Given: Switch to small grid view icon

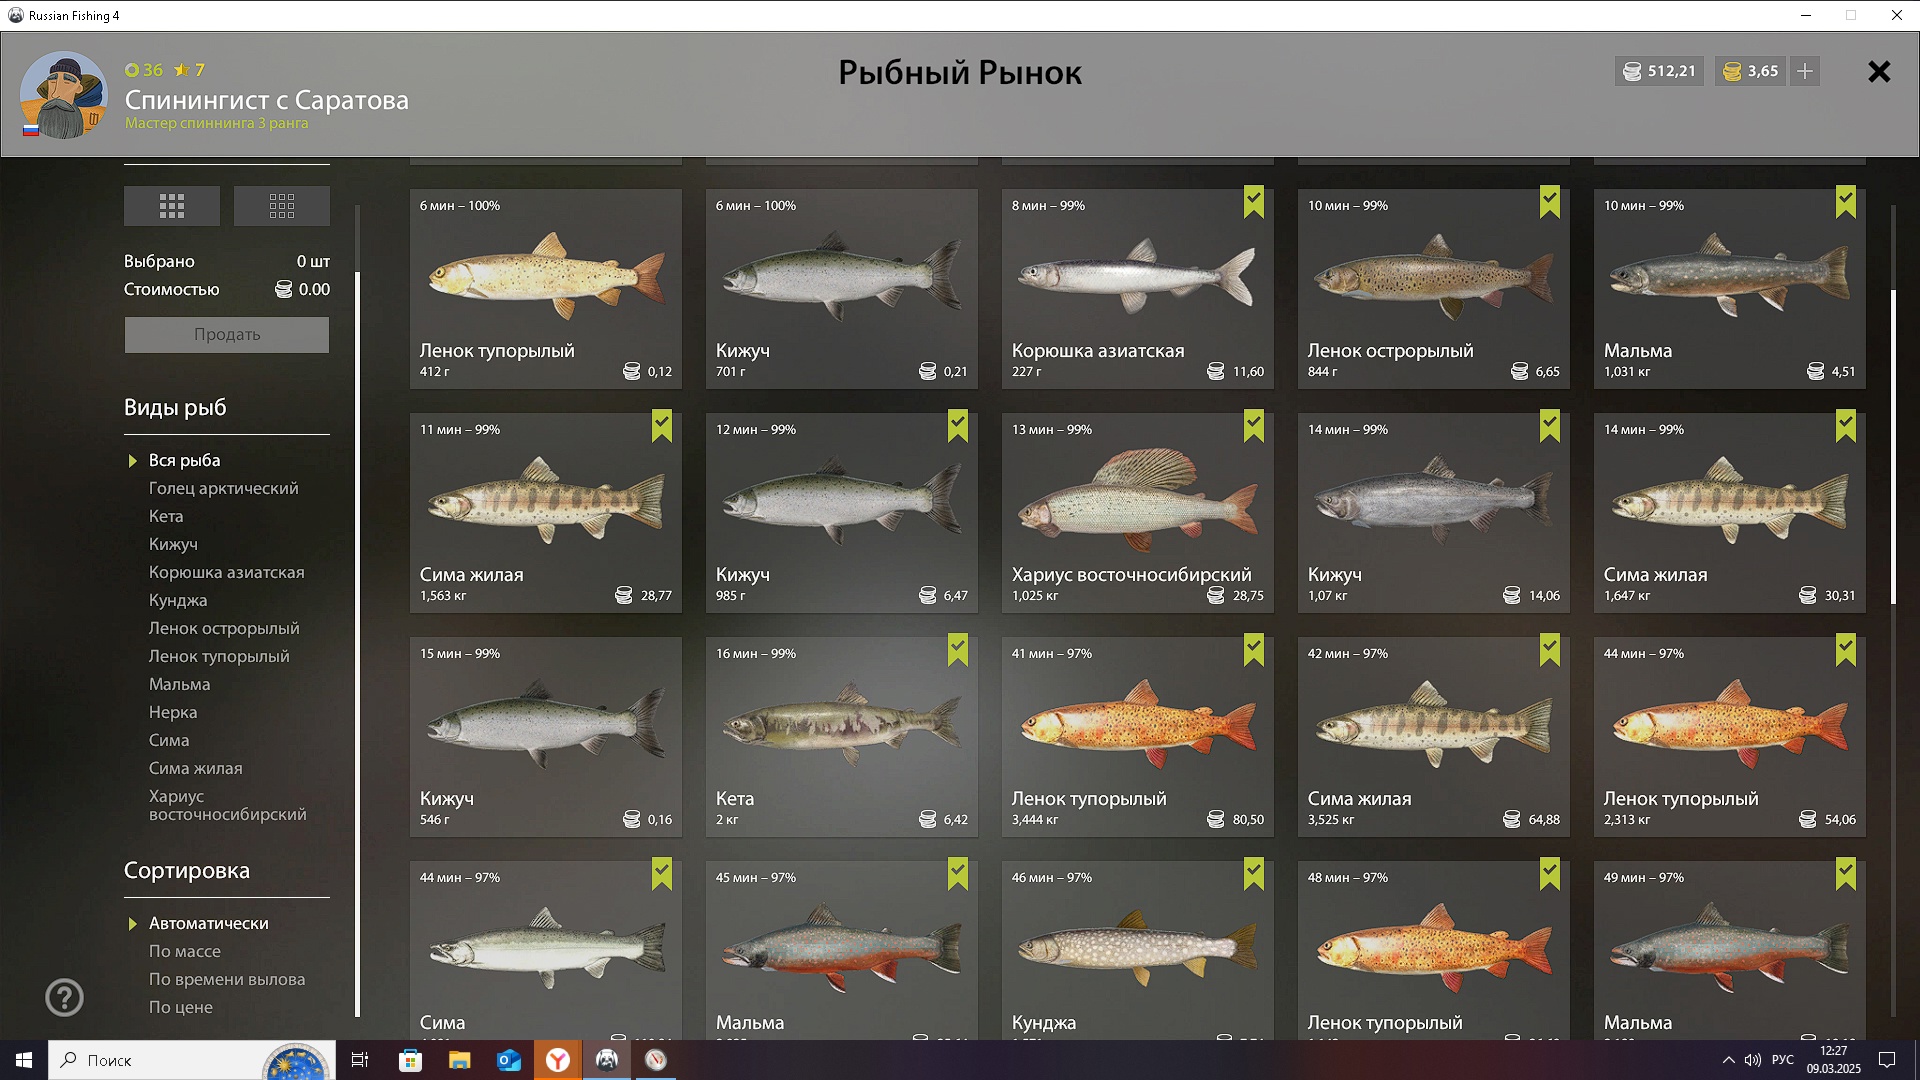Looking at the screenshot, I should tap(282, 206).
